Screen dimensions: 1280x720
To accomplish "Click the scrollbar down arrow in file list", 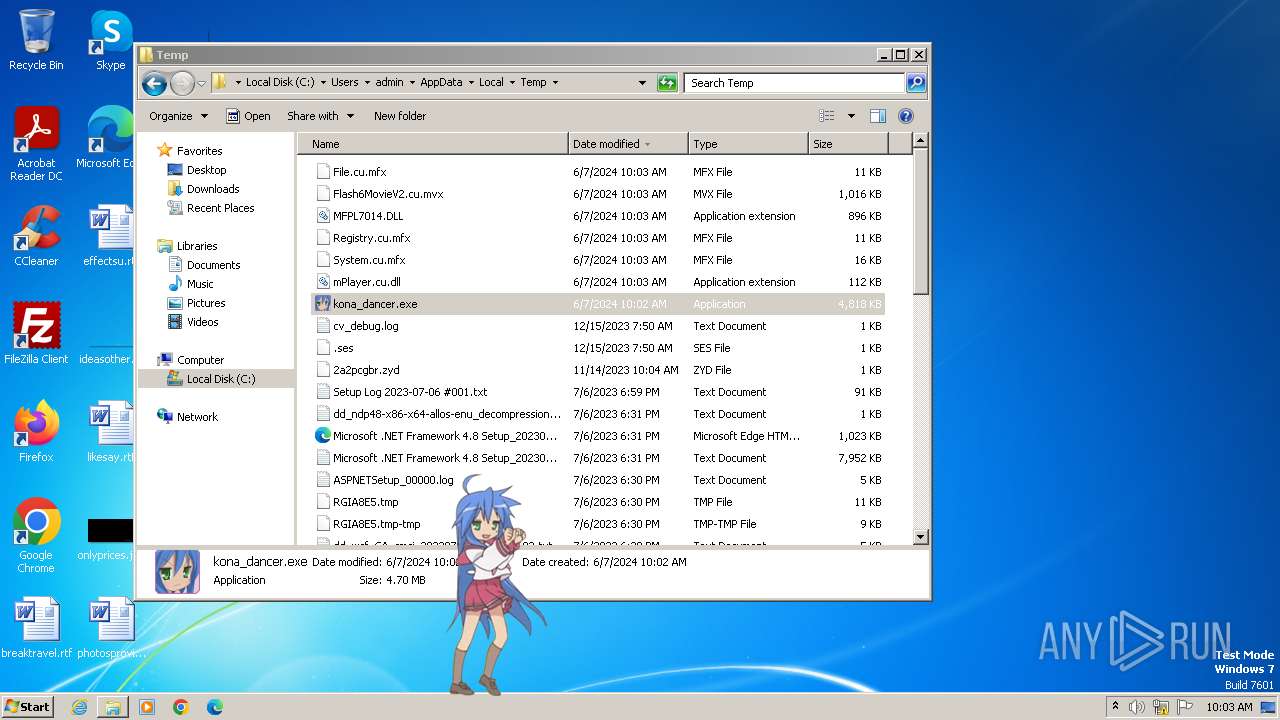I will tap(921, 537).
